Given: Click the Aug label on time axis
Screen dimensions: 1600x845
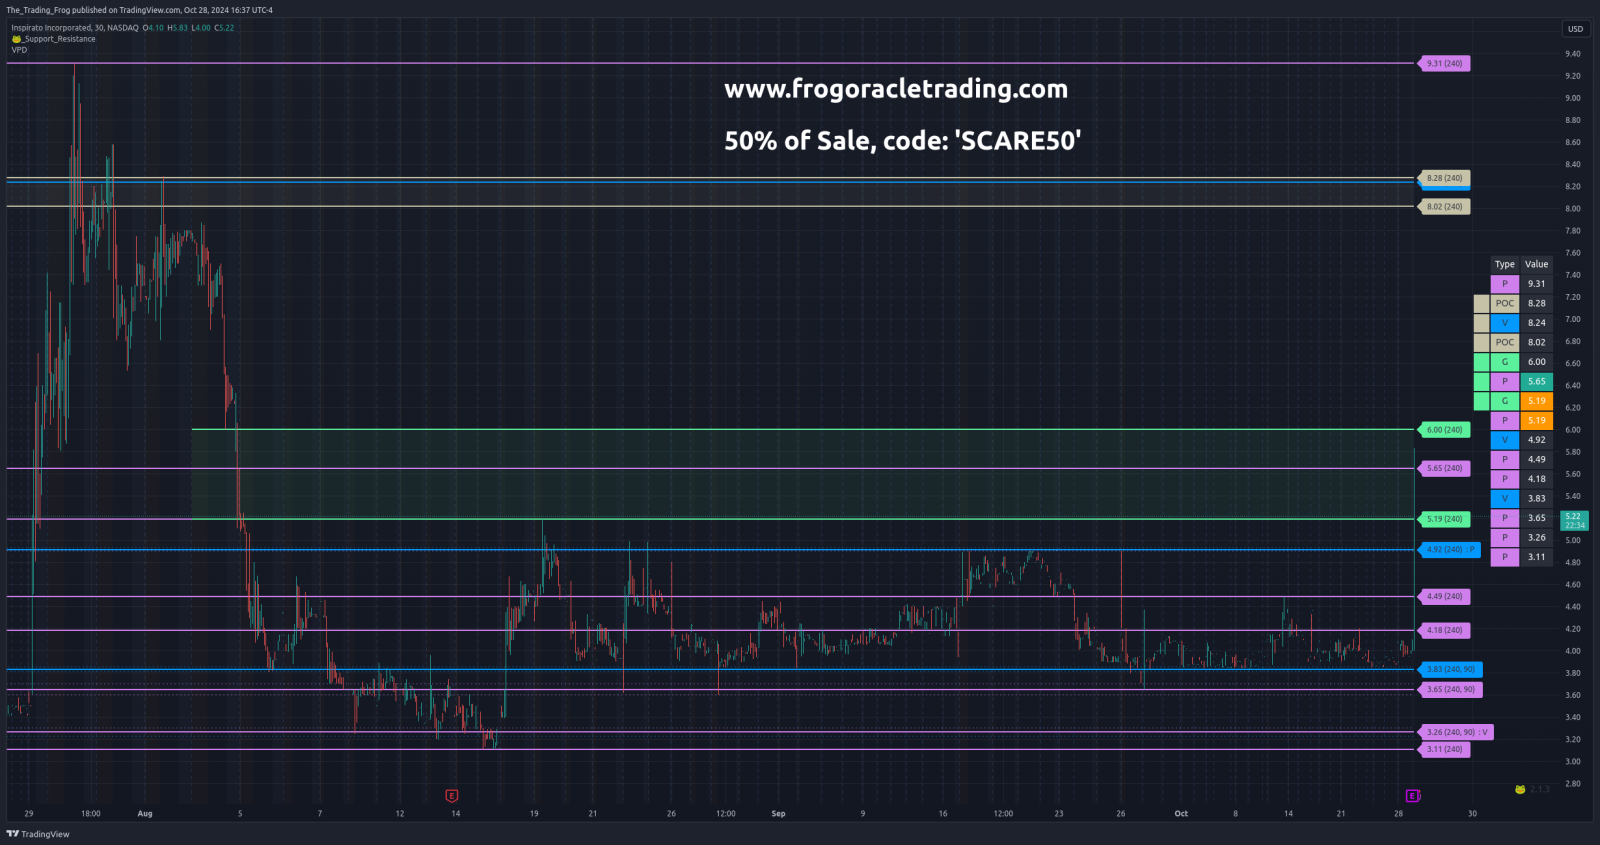Looking at the screenshot, I should pos(145,814).
